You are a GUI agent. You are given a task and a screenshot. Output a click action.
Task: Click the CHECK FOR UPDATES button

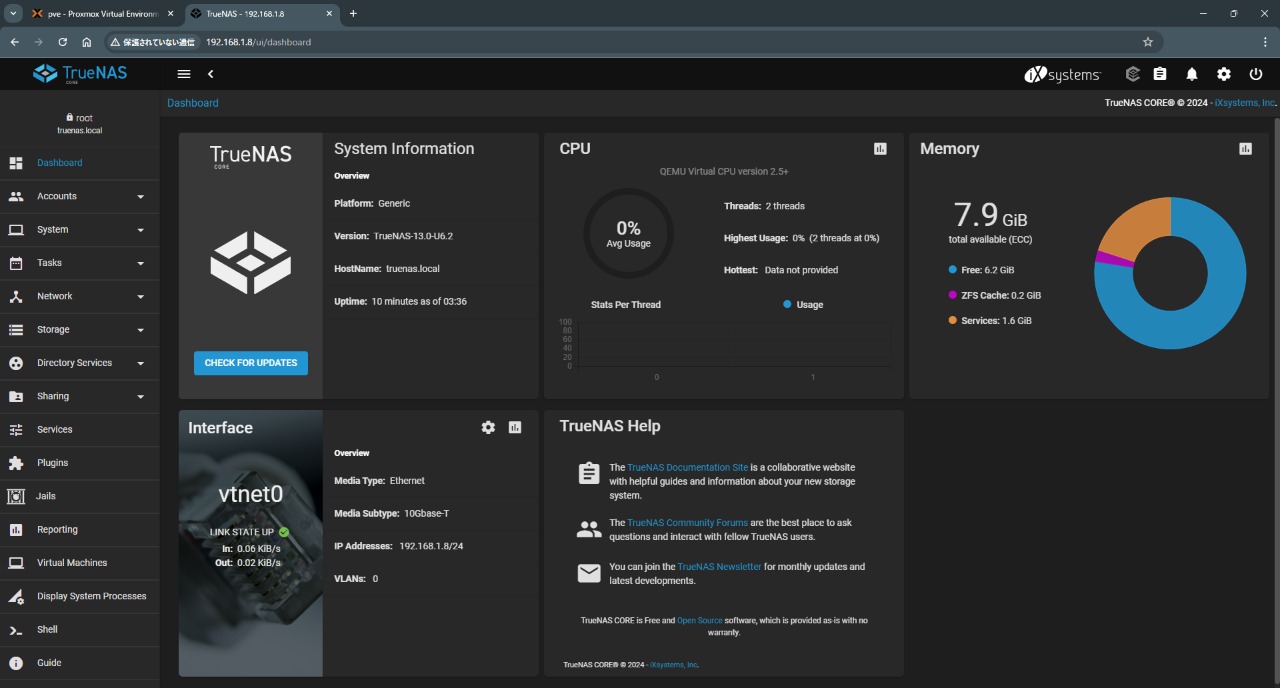(x=251, y=363)
